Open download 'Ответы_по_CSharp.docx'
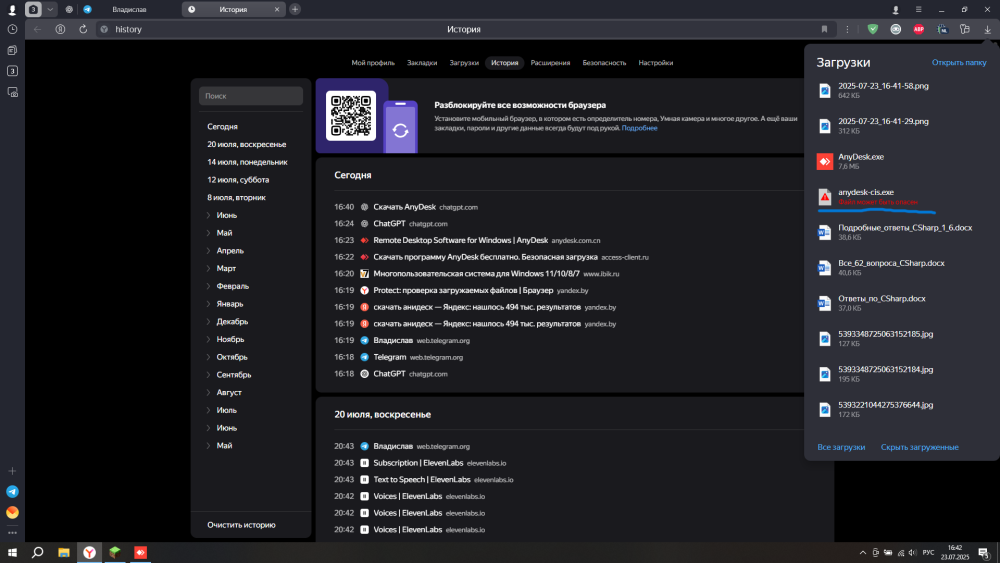Image resolution: width=1000 pixels, height=563 pixels. tap(882, 298)
